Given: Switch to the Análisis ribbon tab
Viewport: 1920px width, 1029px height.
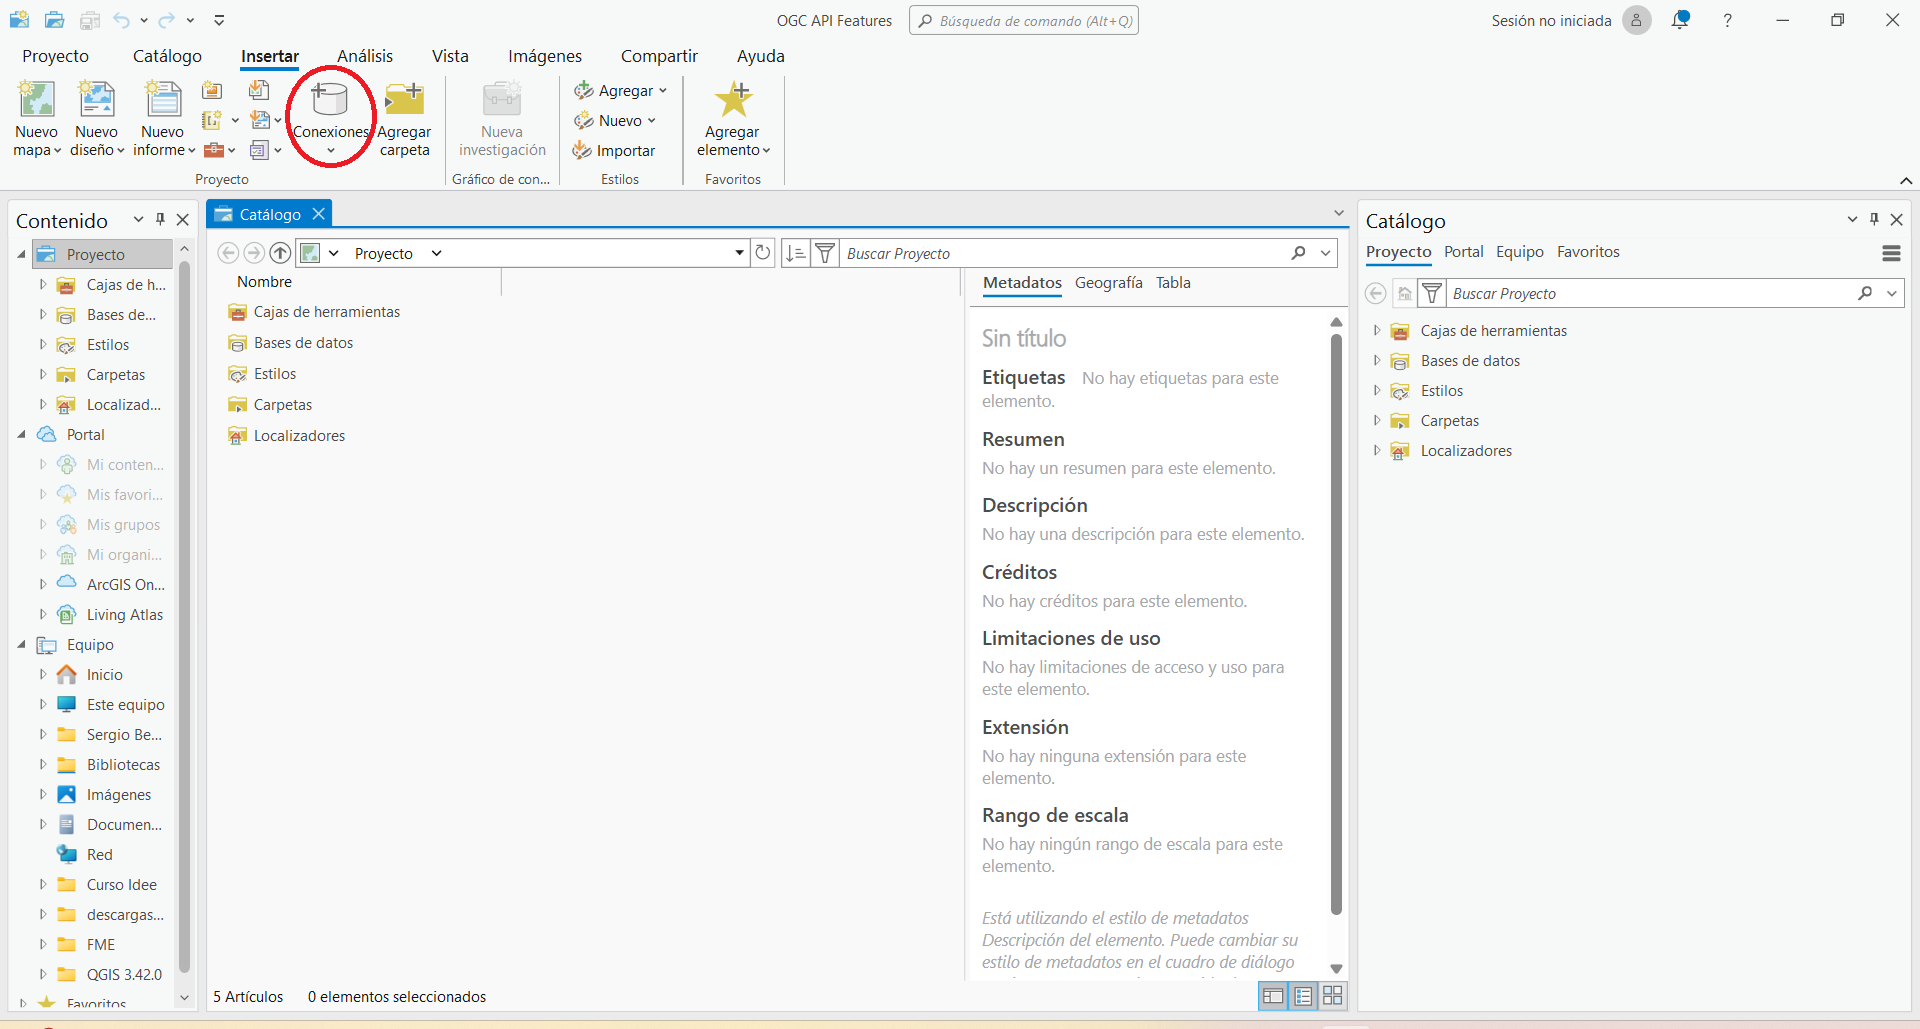Looking at the screenshot, I should 365,56.
